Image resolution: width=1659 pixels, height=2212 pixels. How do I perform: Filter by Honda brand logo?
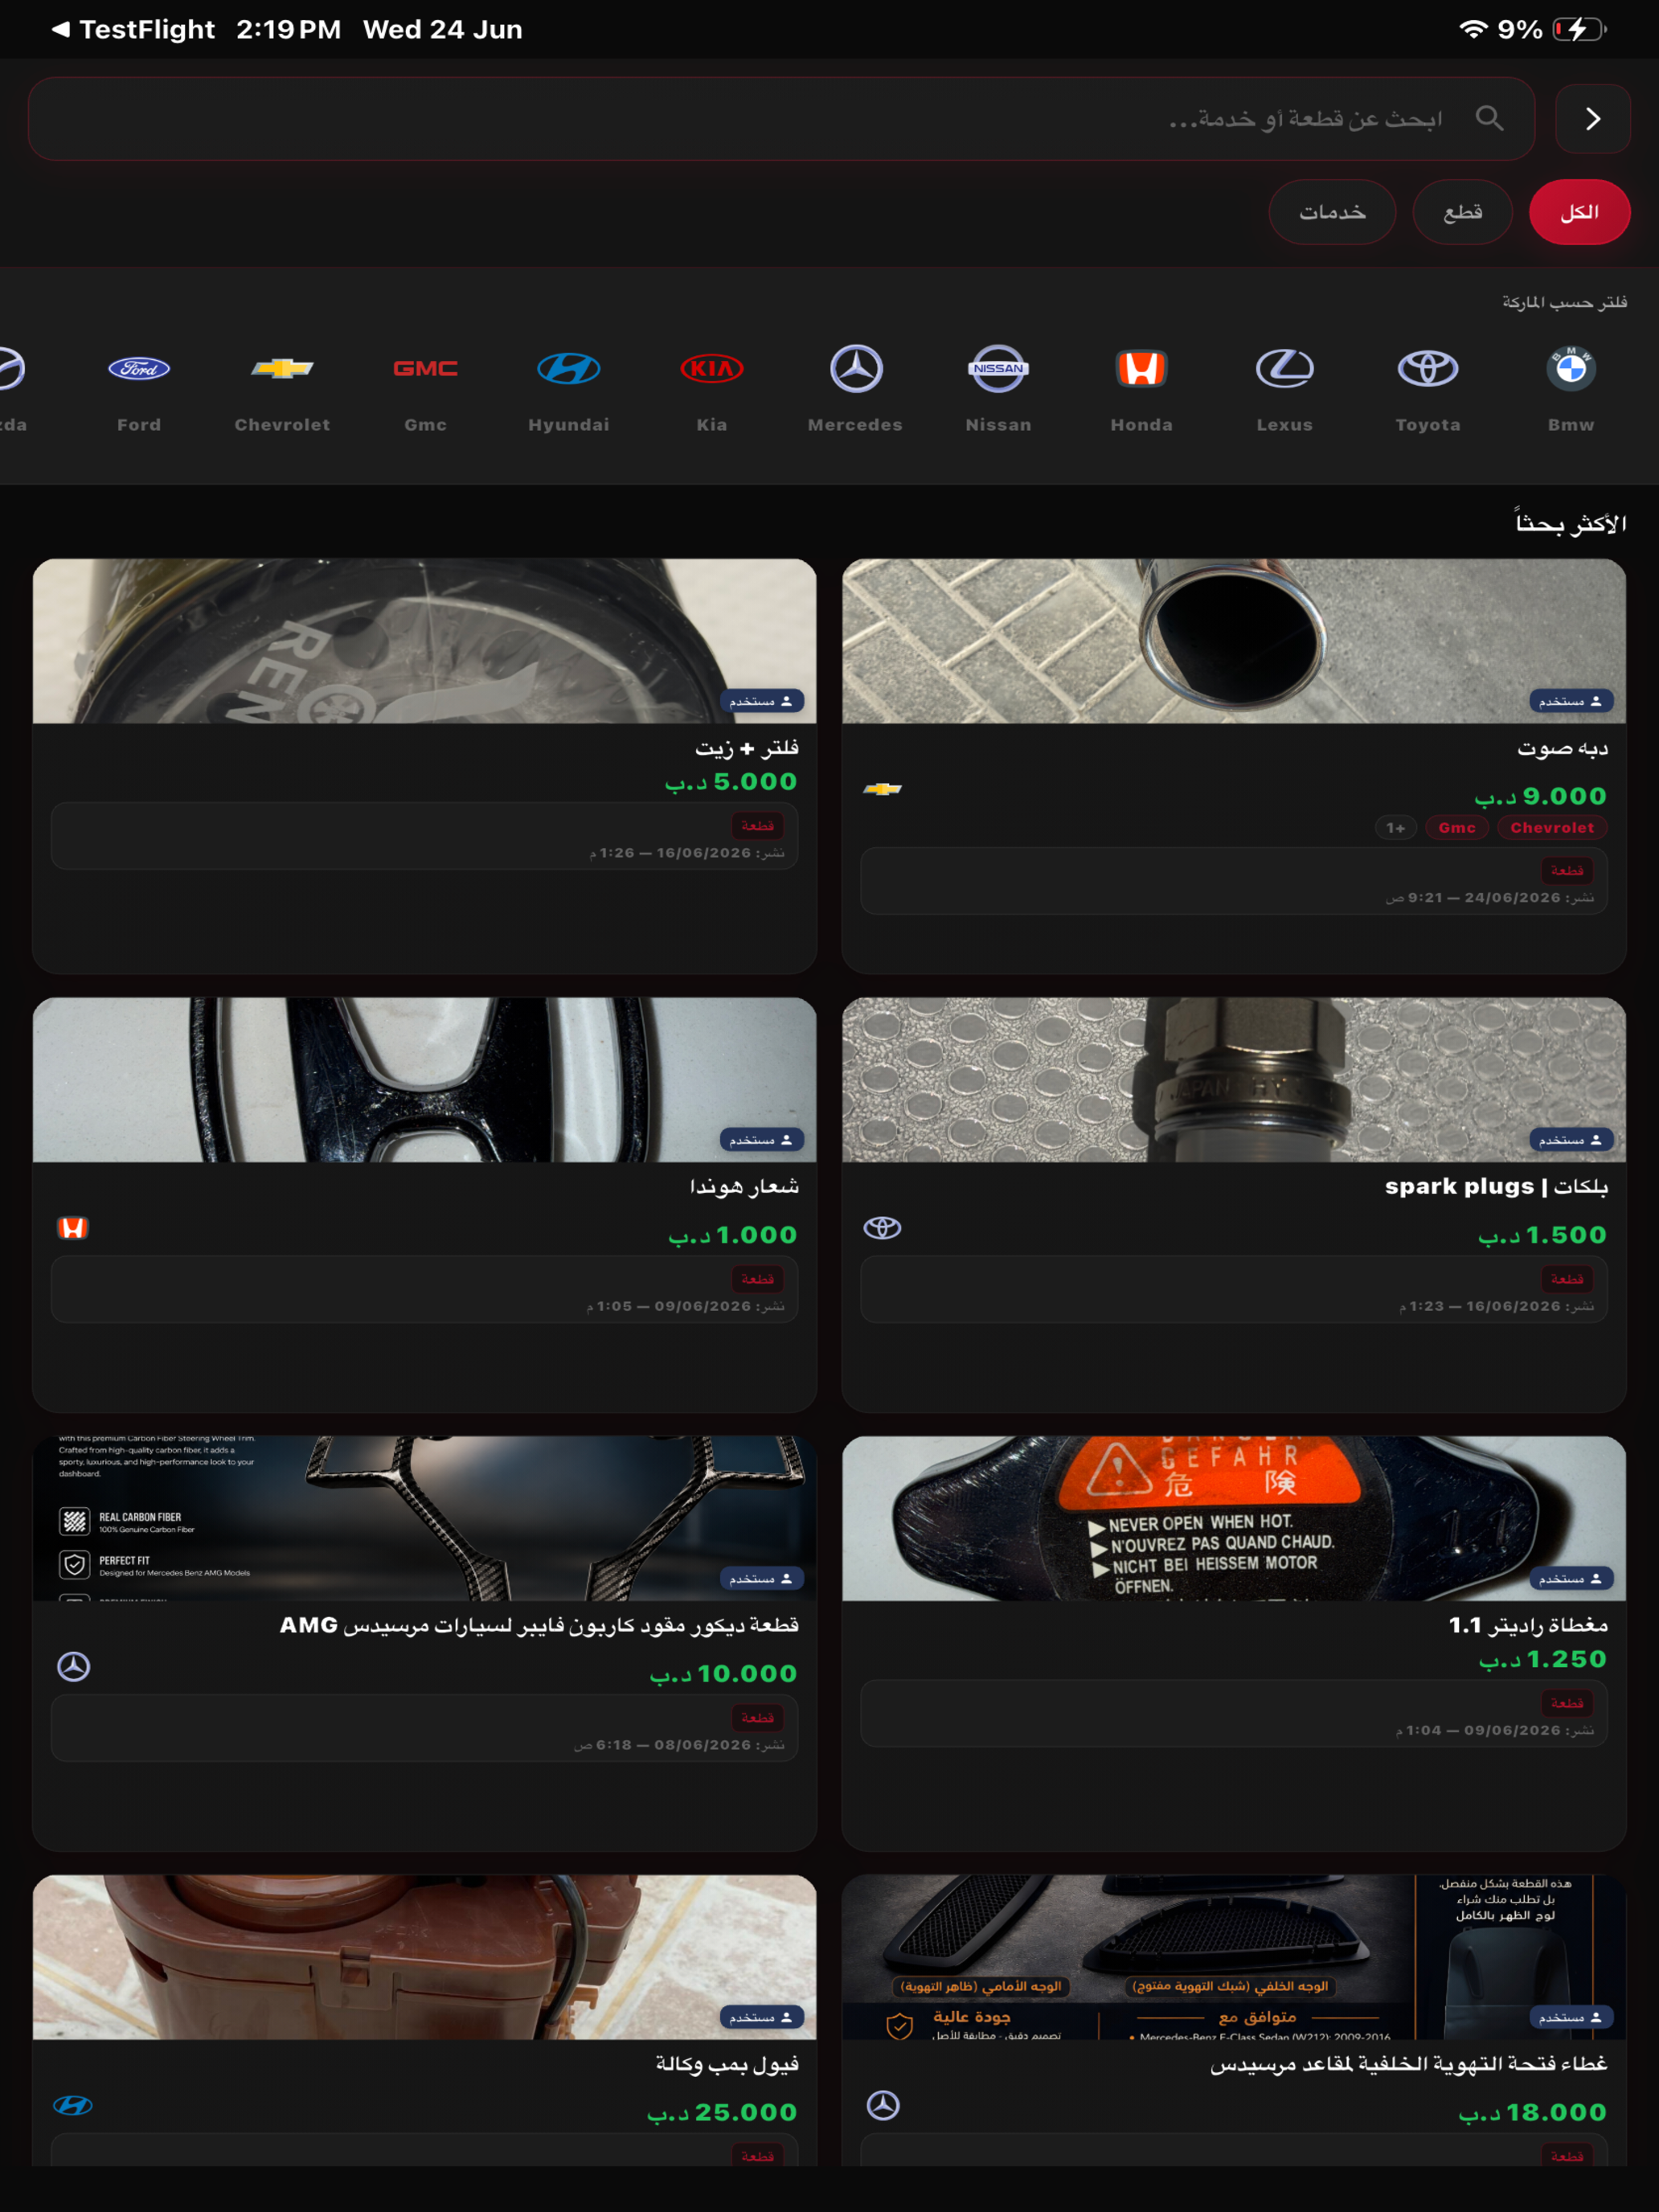pos(1141,369)
